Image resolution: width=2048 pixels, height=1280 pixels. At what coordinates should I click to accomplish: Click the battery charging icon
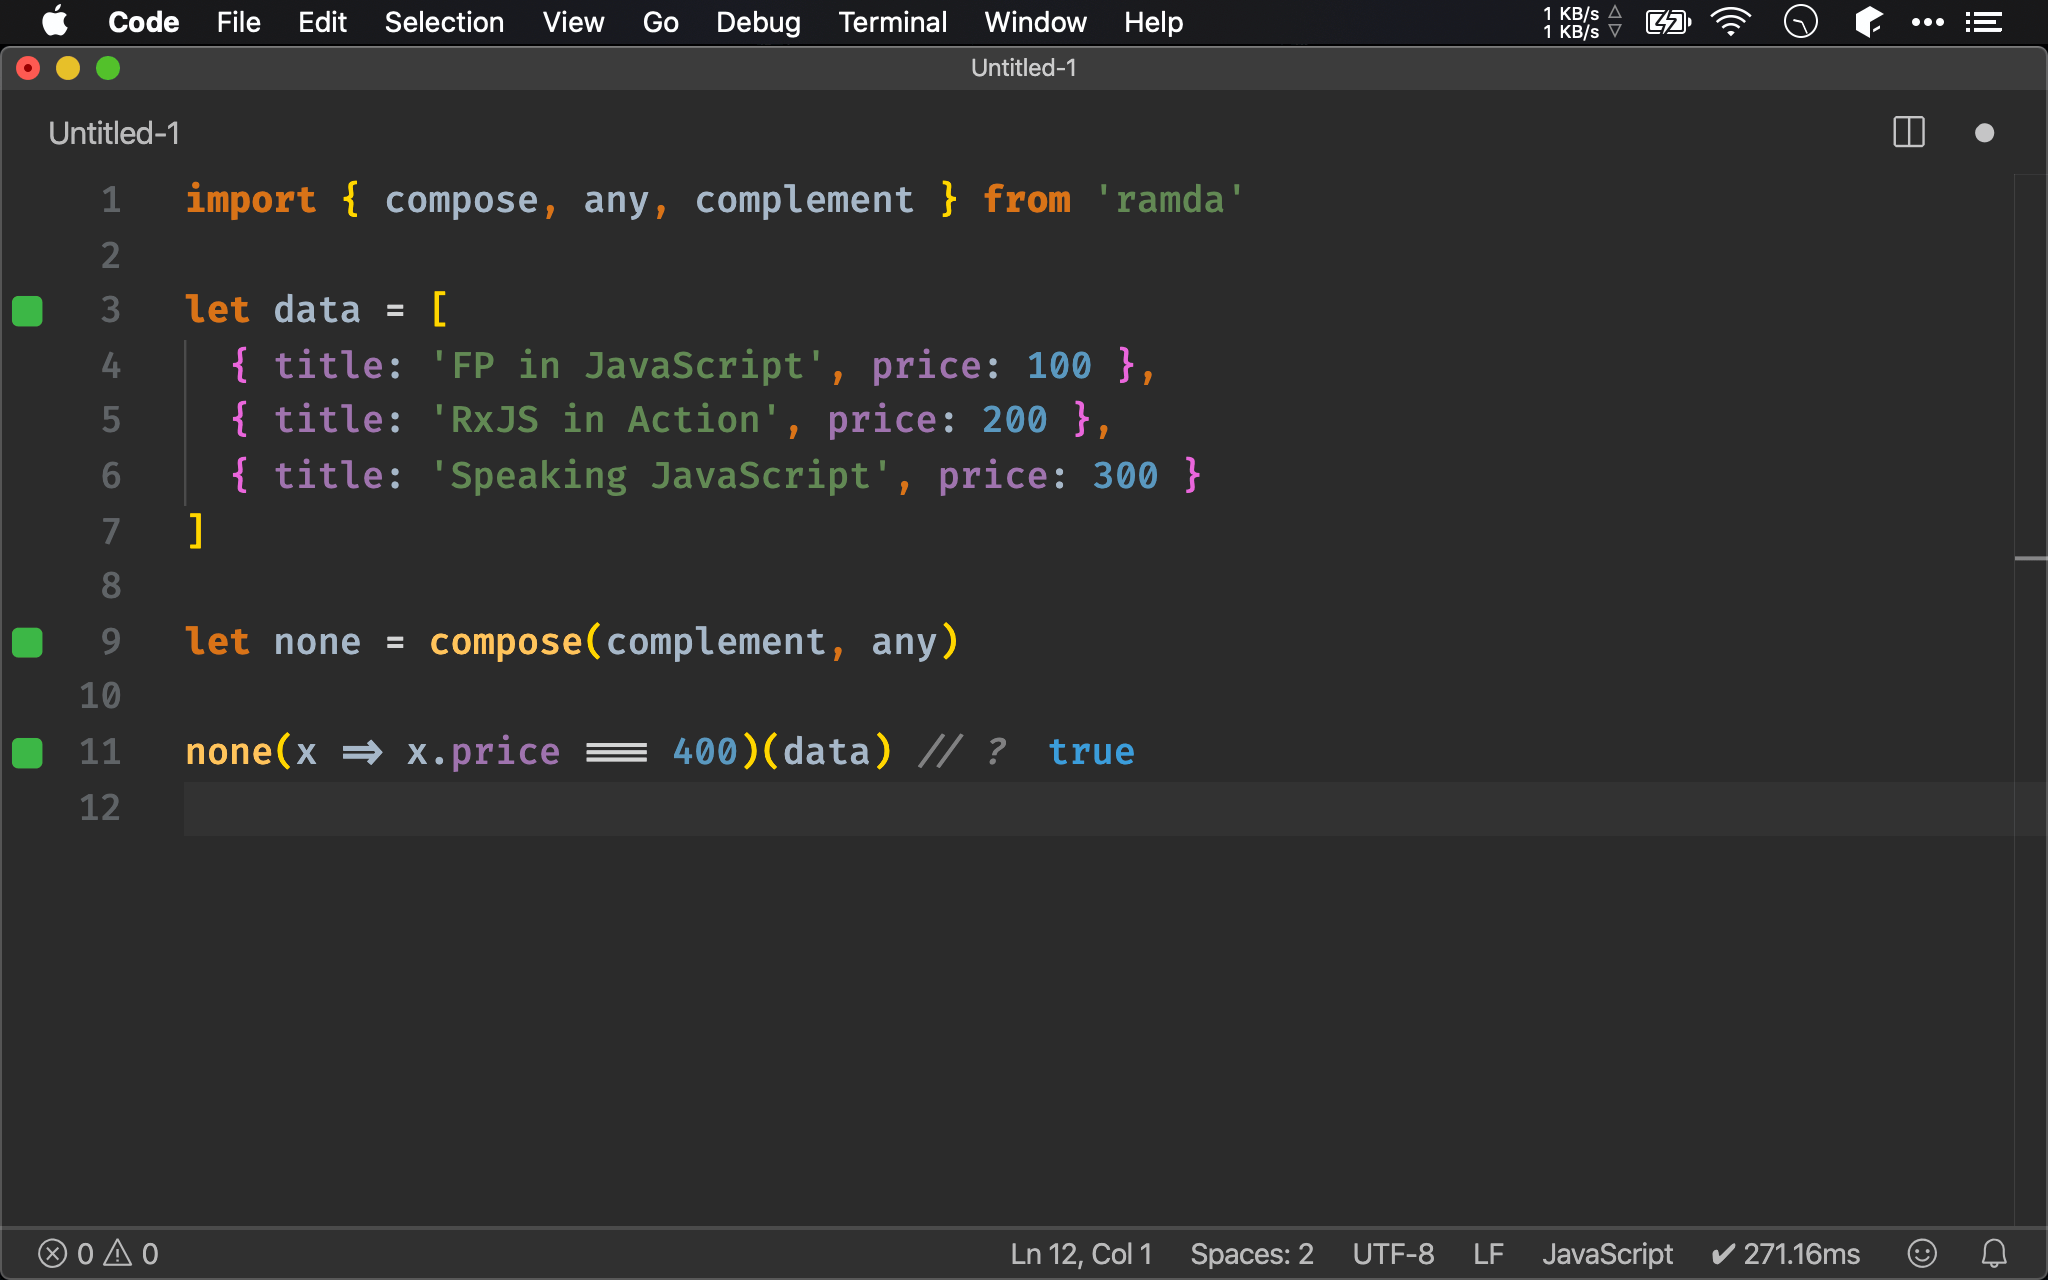[x=1668, y=22]
